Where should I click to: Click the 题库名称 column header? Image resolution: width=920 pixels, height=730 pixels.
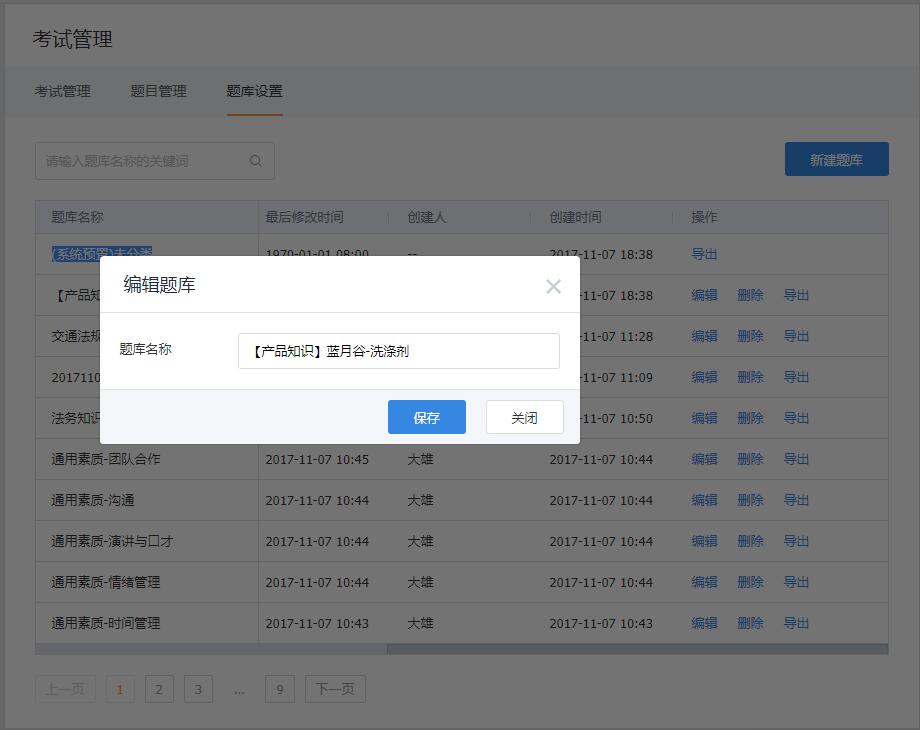pos(77,217)
